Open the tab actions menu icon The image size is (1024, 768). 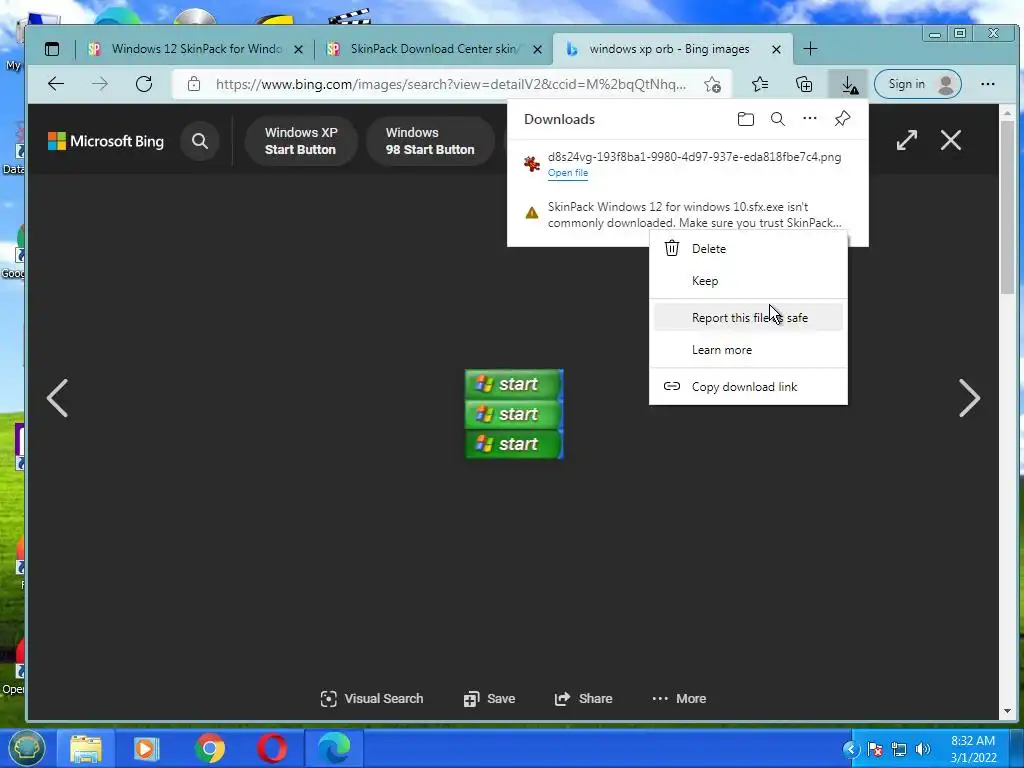point(52,49)
